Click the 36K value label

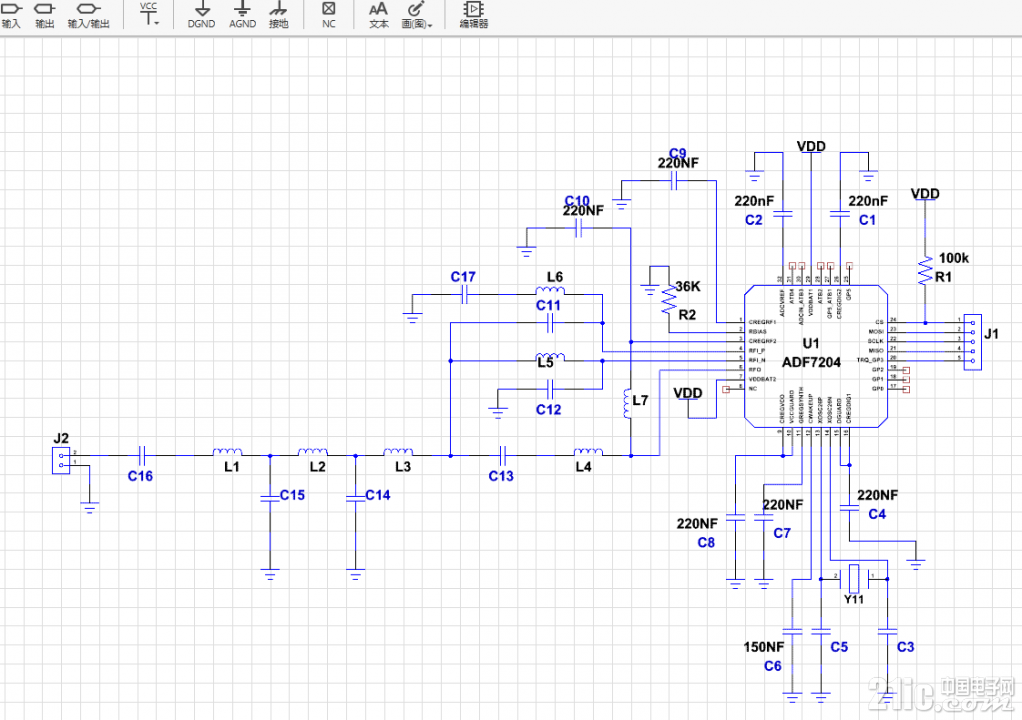(x=688, y=286)
